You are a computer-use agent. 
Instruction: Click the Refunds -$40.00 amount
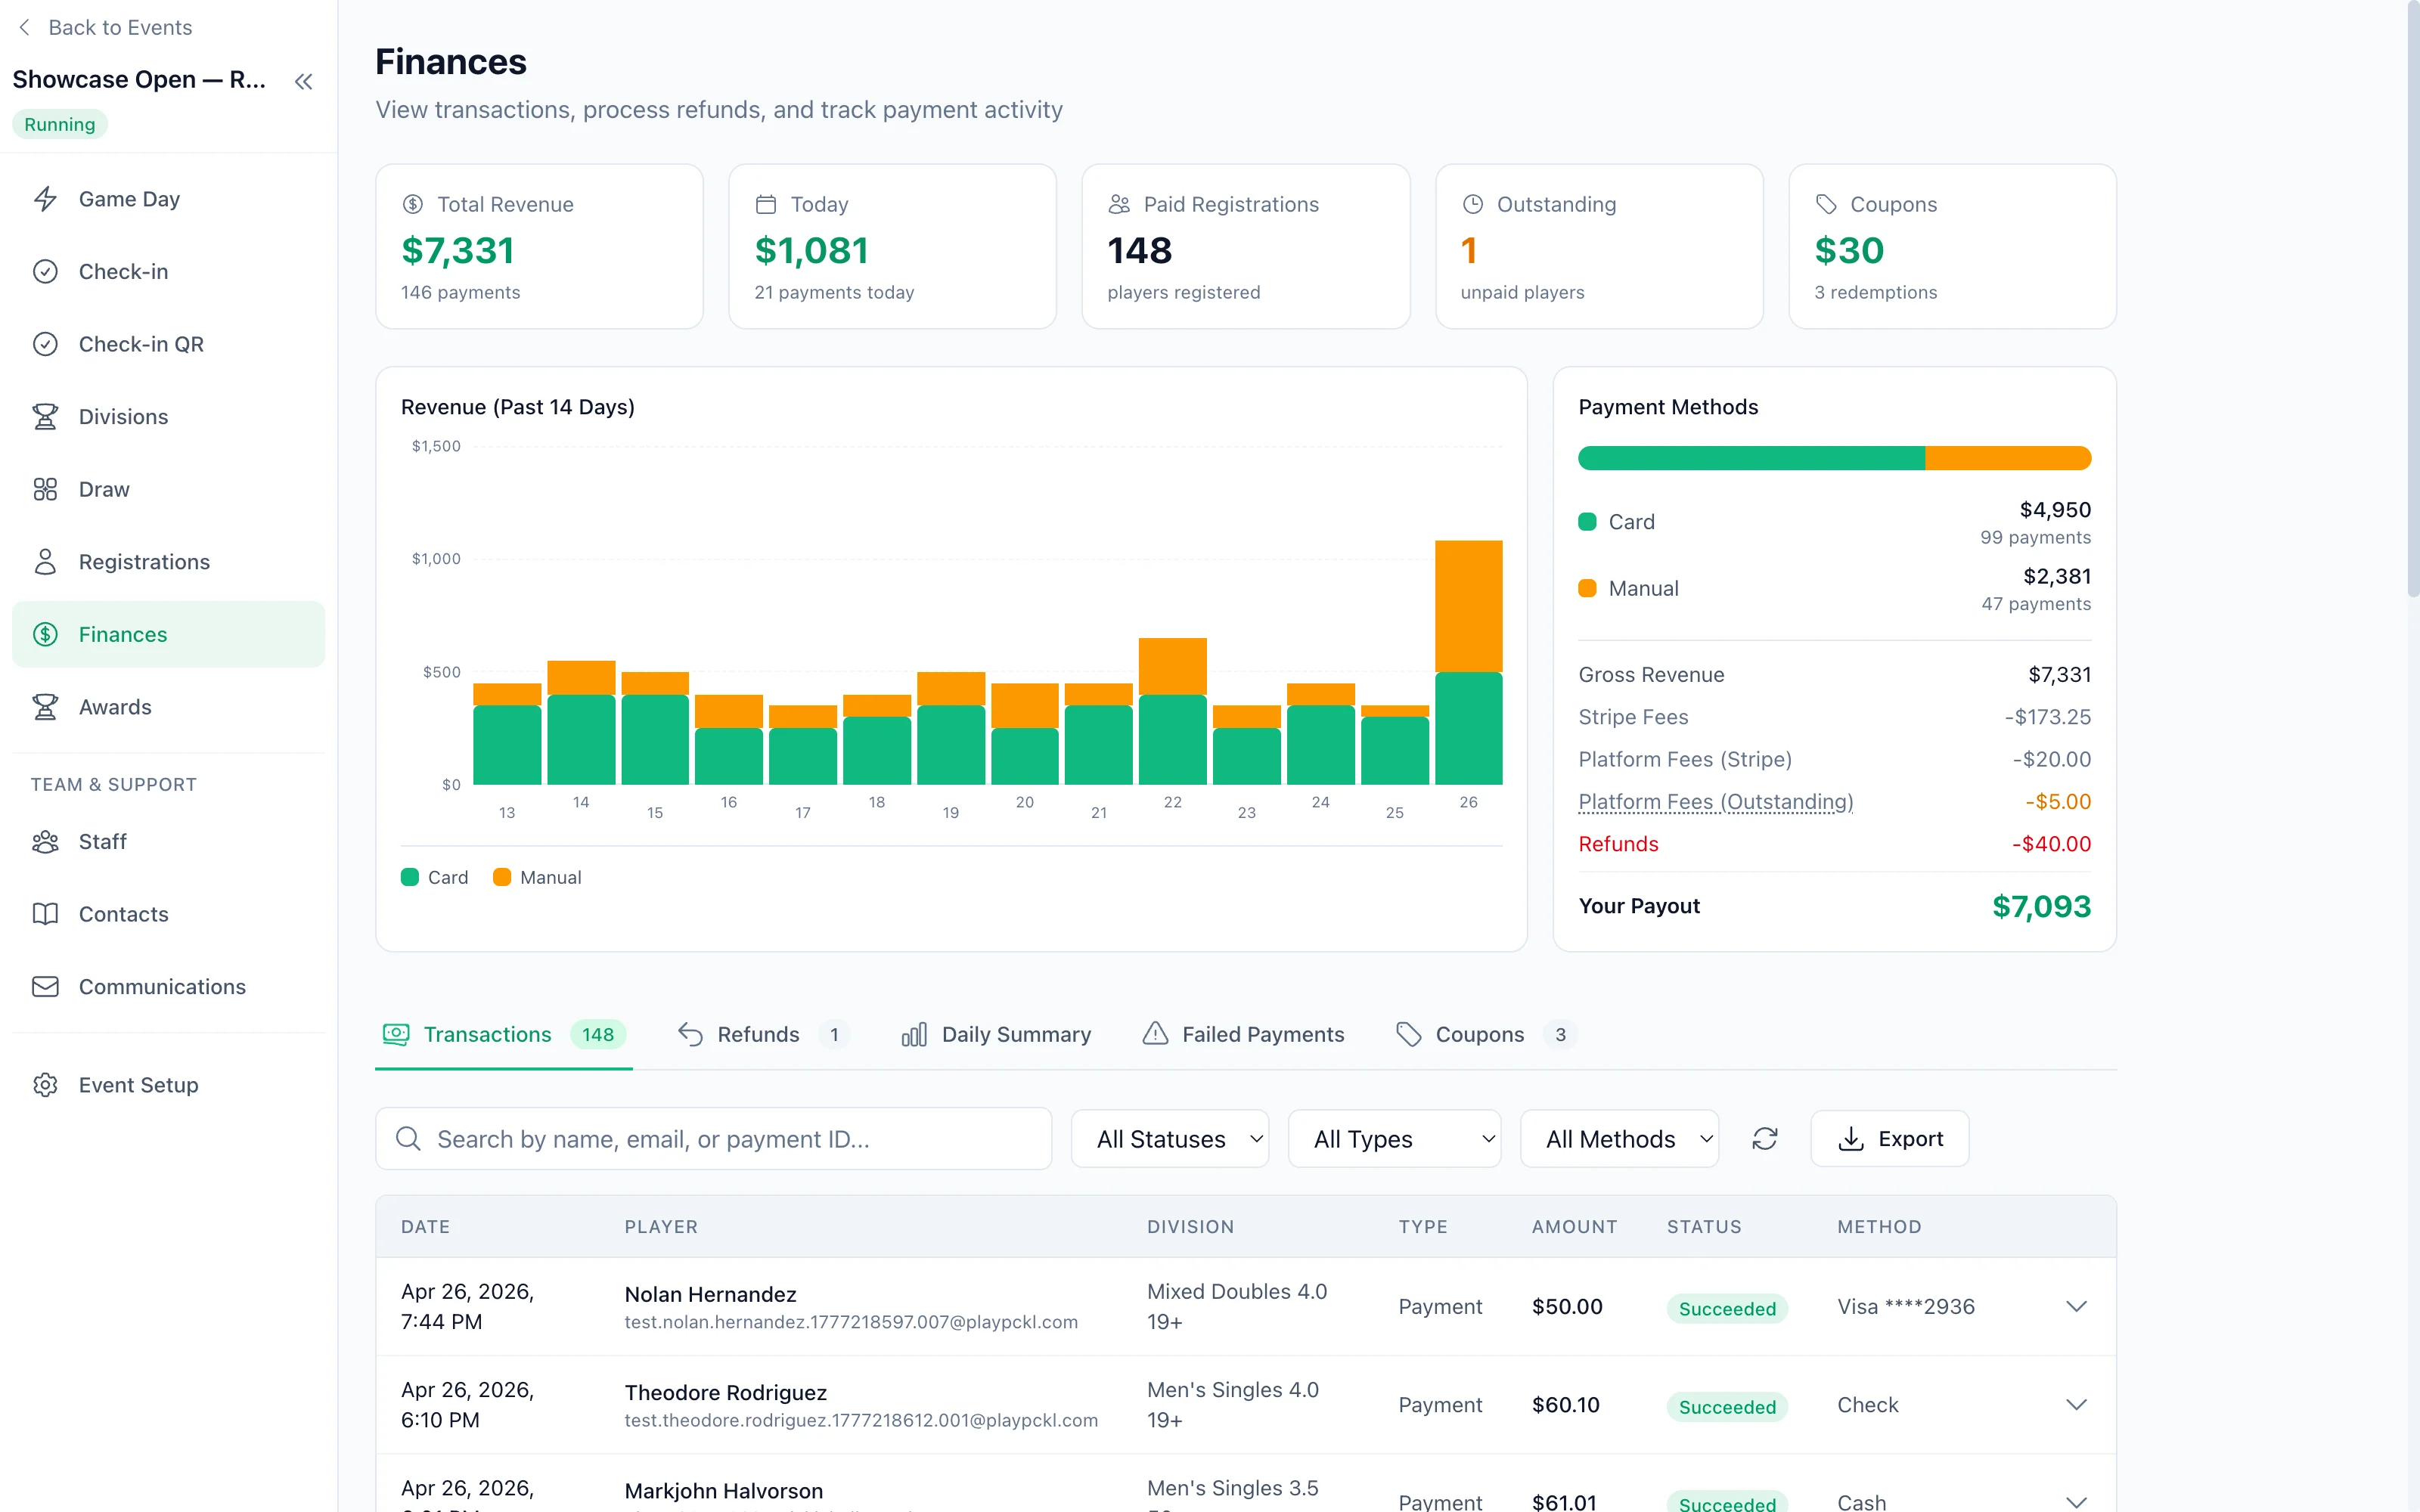(2052, 844)
